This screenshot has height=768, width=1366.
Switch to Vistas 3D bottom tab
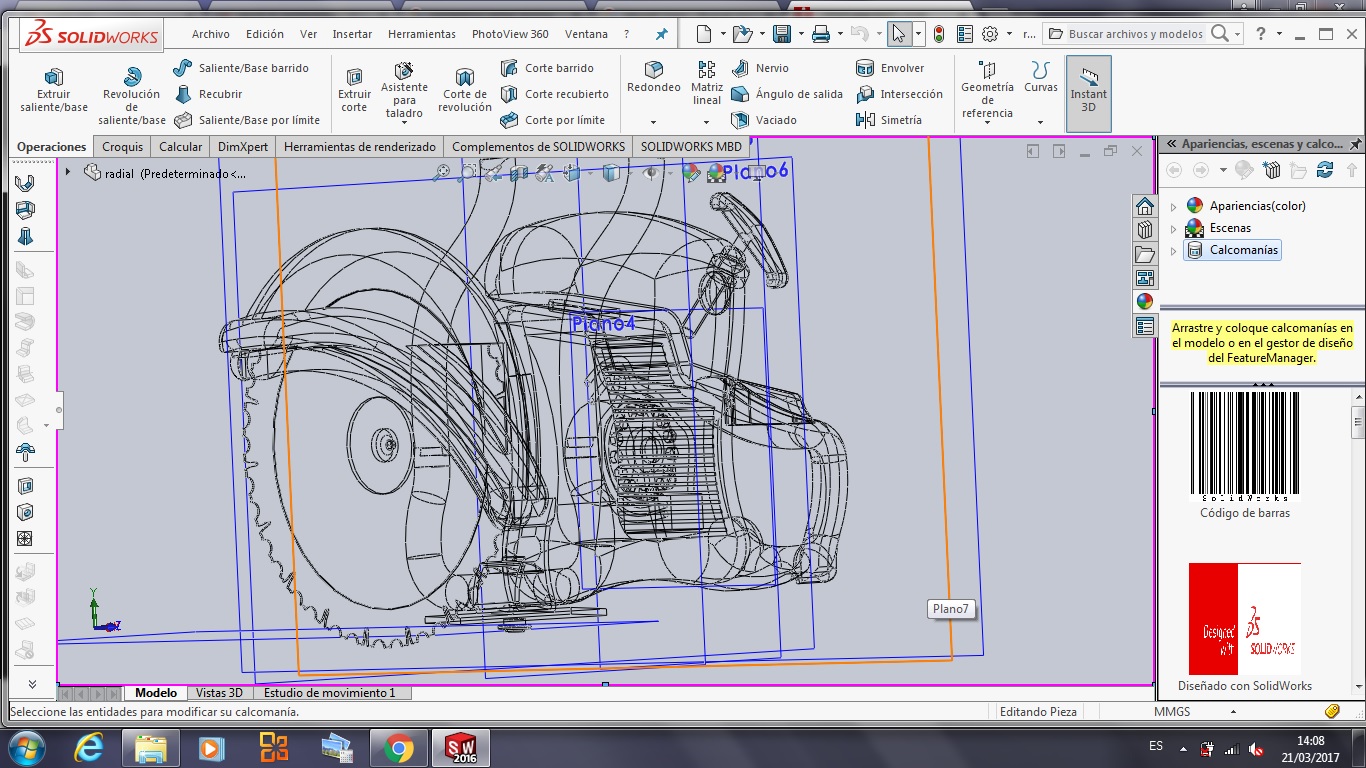coord(219,693)
